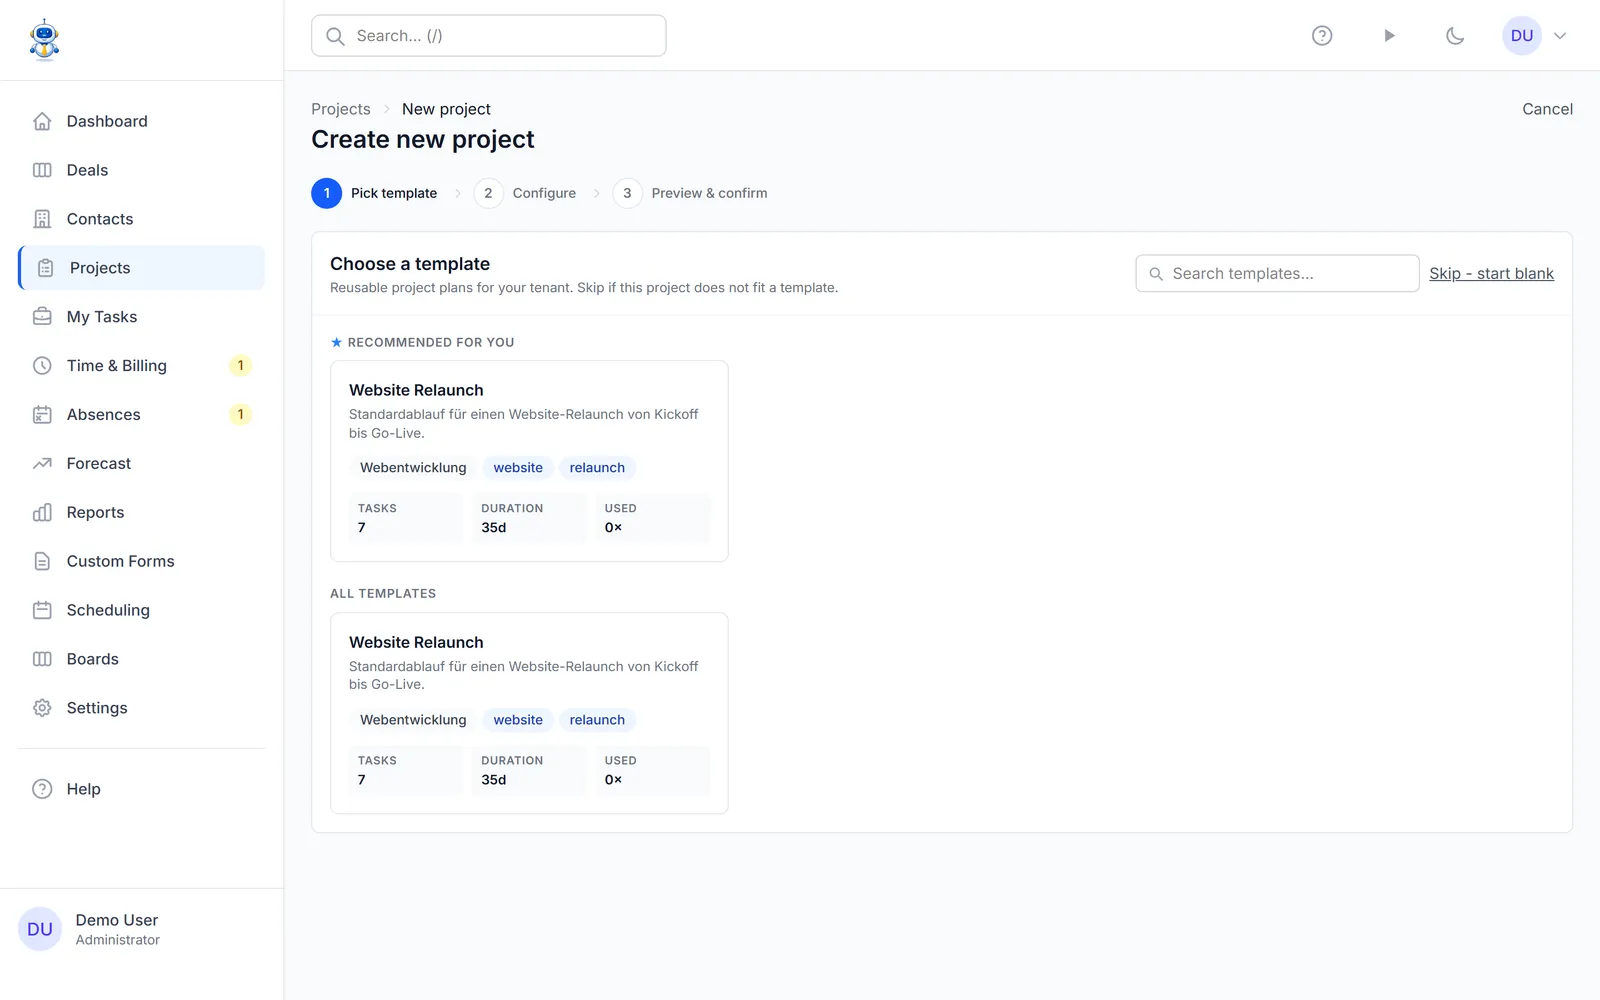
Task: Navigate to Reports
Action: point(142,513)
